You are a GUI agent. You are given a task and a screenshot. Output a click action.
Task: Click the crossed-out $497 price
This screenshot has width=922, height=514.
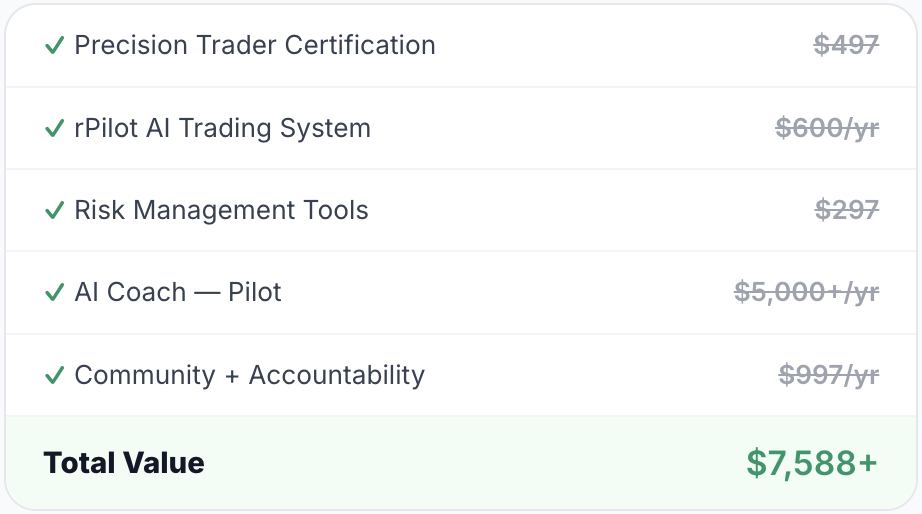click(x=846, y=45)
